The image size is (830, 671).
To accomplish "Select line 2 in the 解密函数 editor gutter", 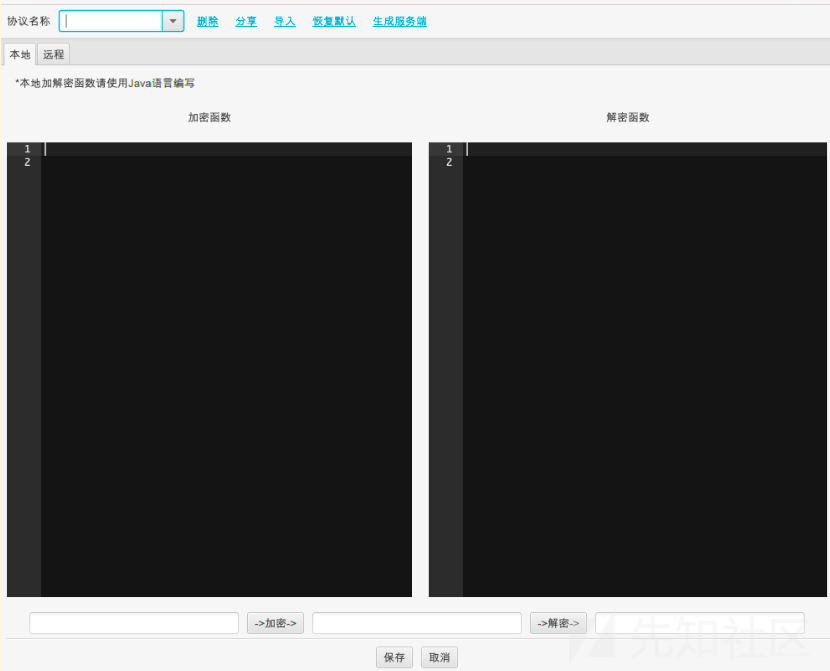I will pyautogui.click(x=449, y=162).
